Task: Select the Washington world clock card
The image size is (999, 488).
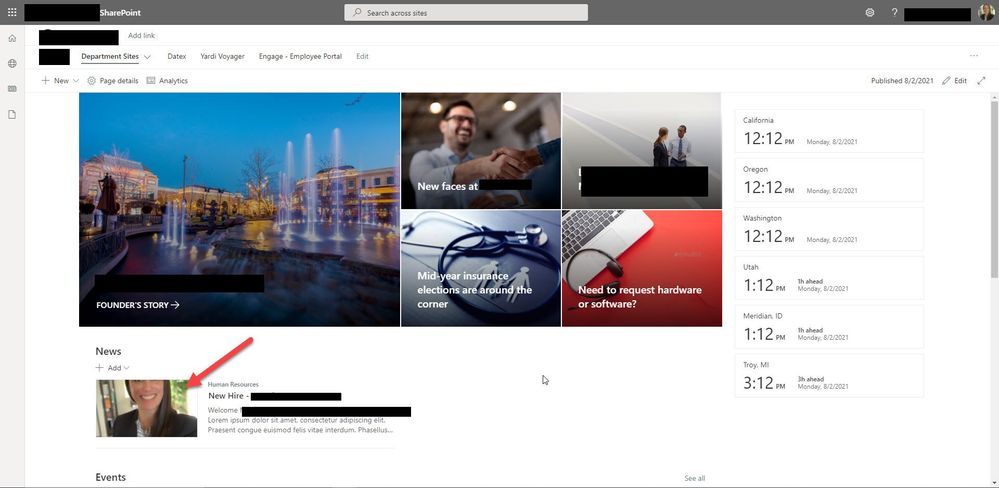Action: pyautogui.click(x=829, y=229)
